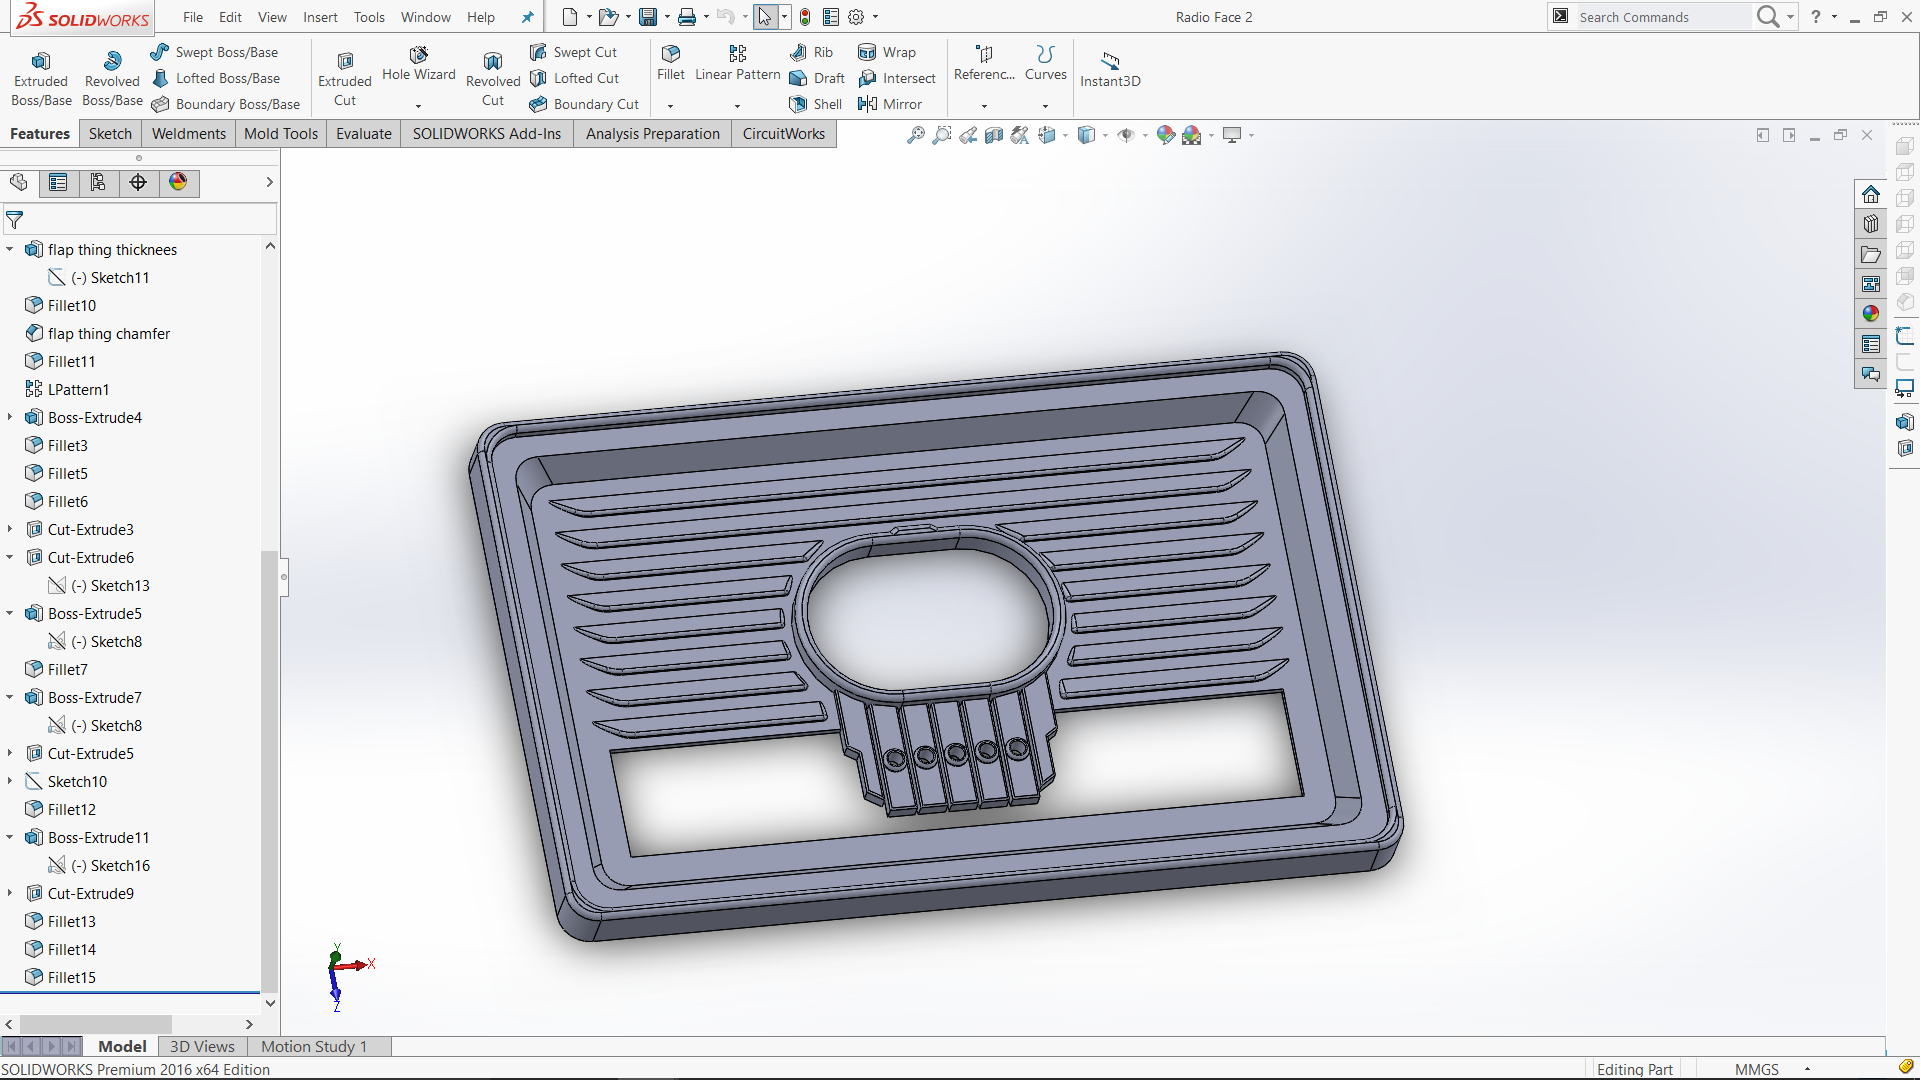Apply the Fillet tool
This screenshot has height=1083, width=1921.
point(671,63)
